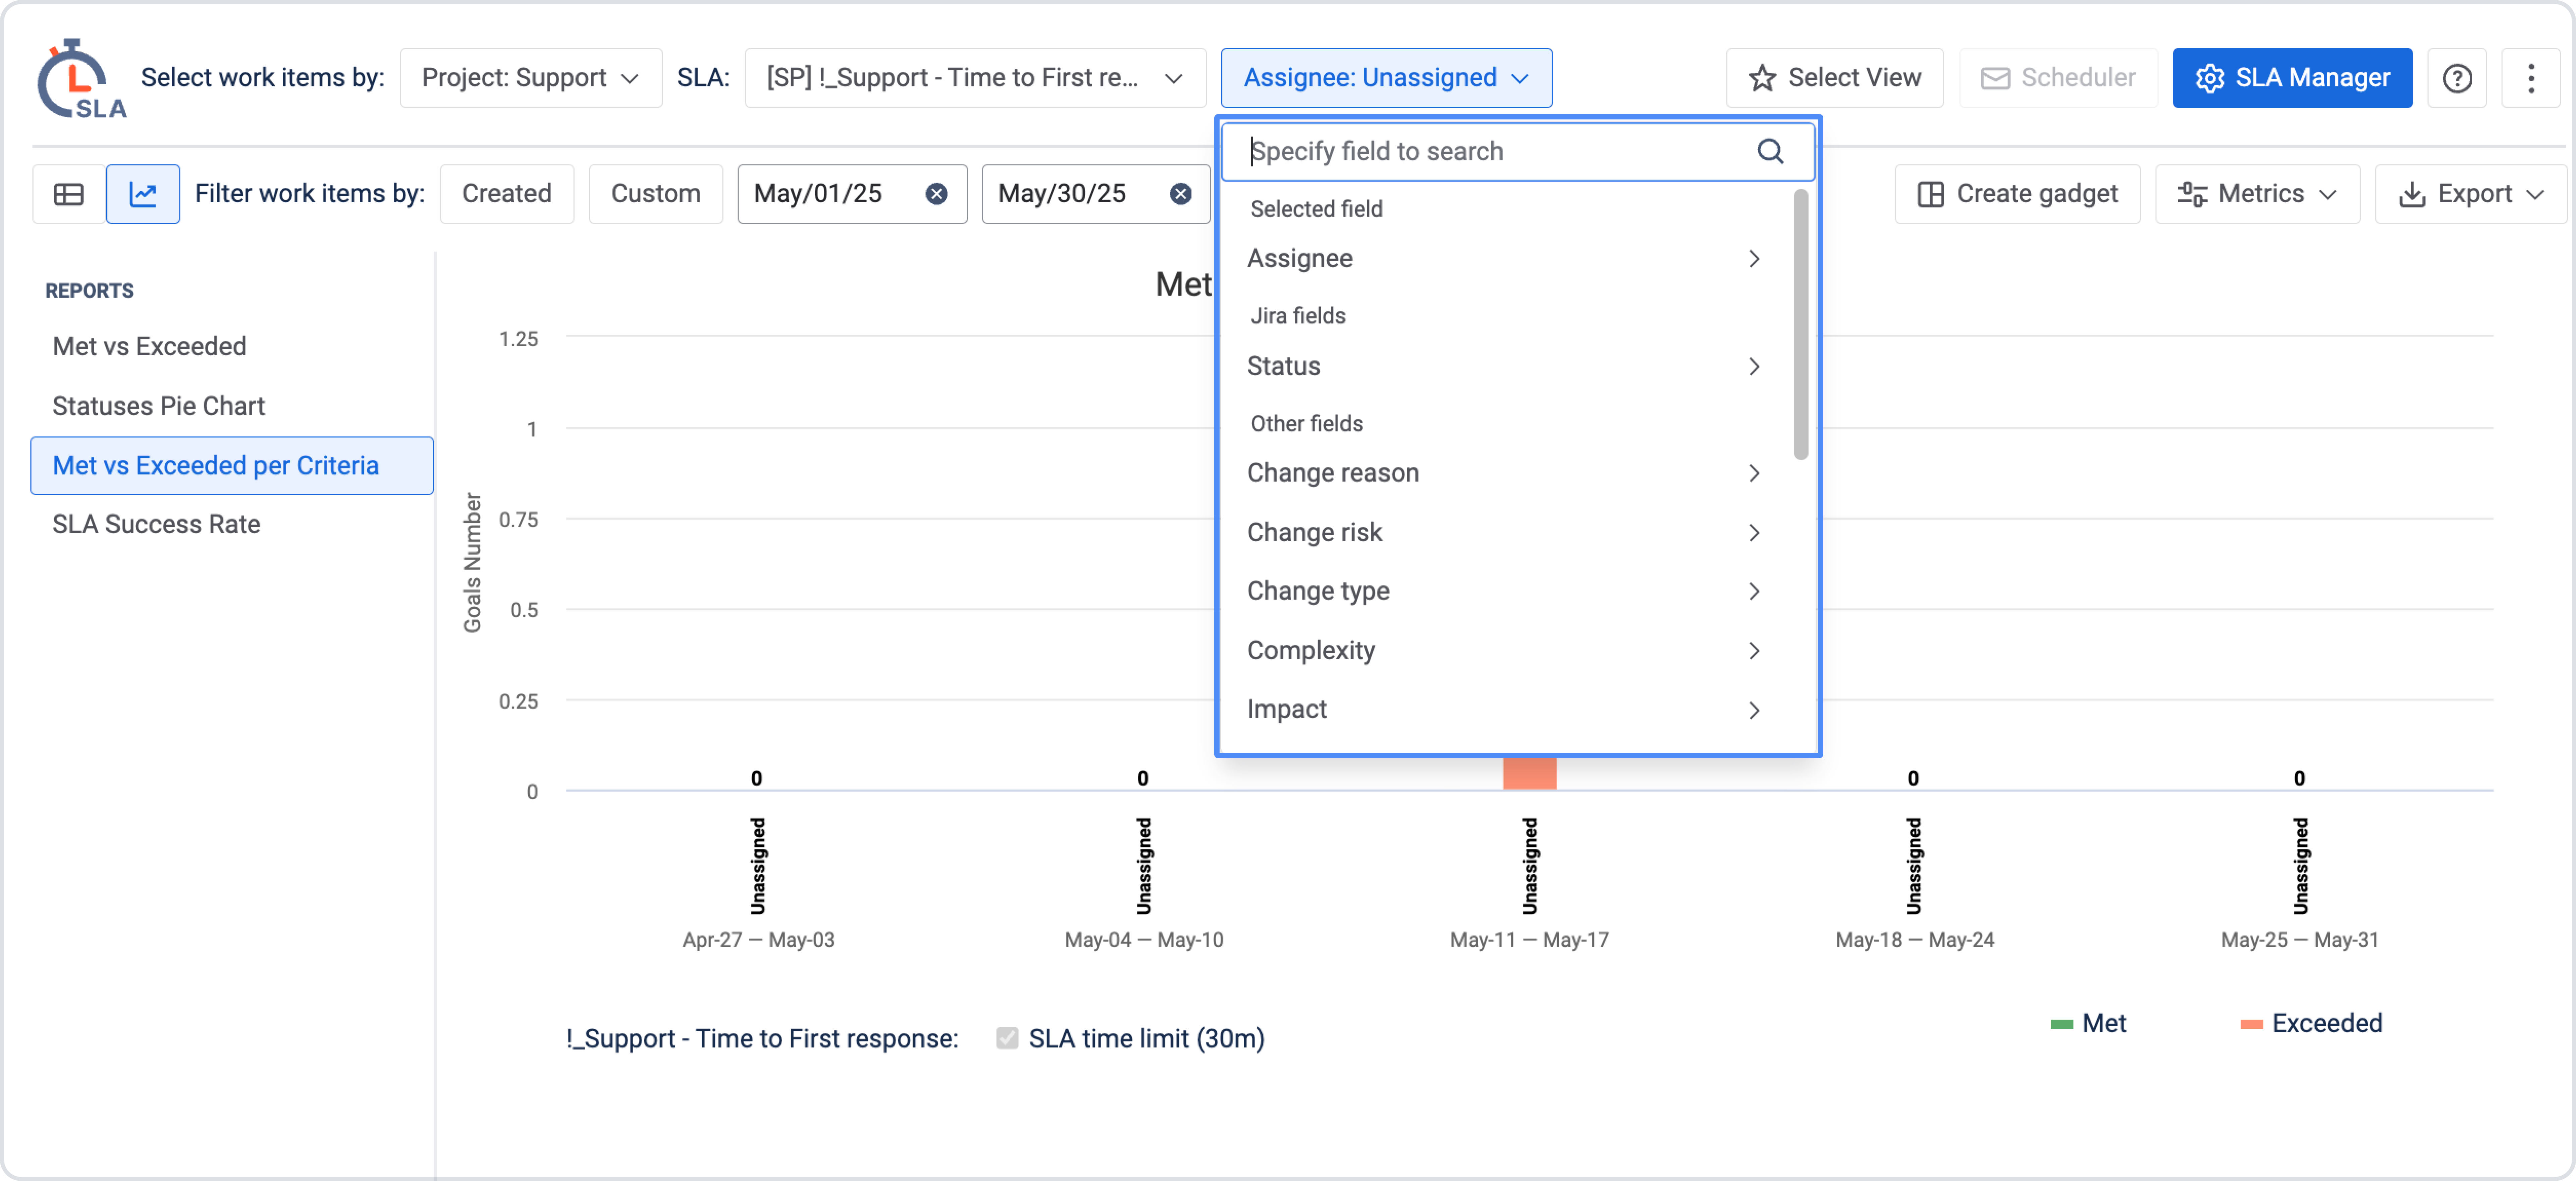Click the May/30/25 date field

pyautogui.click(x=1096, y=194)
